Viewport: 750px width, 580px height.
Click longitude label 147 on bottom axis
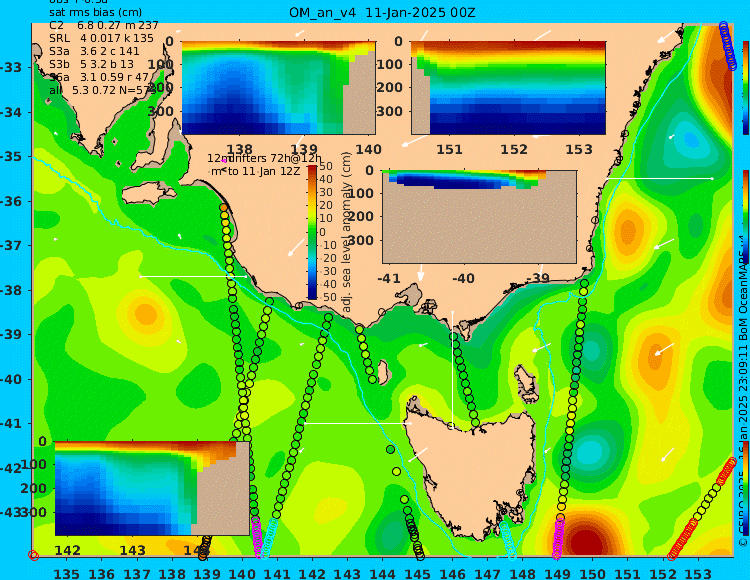[x=487, y=573]
